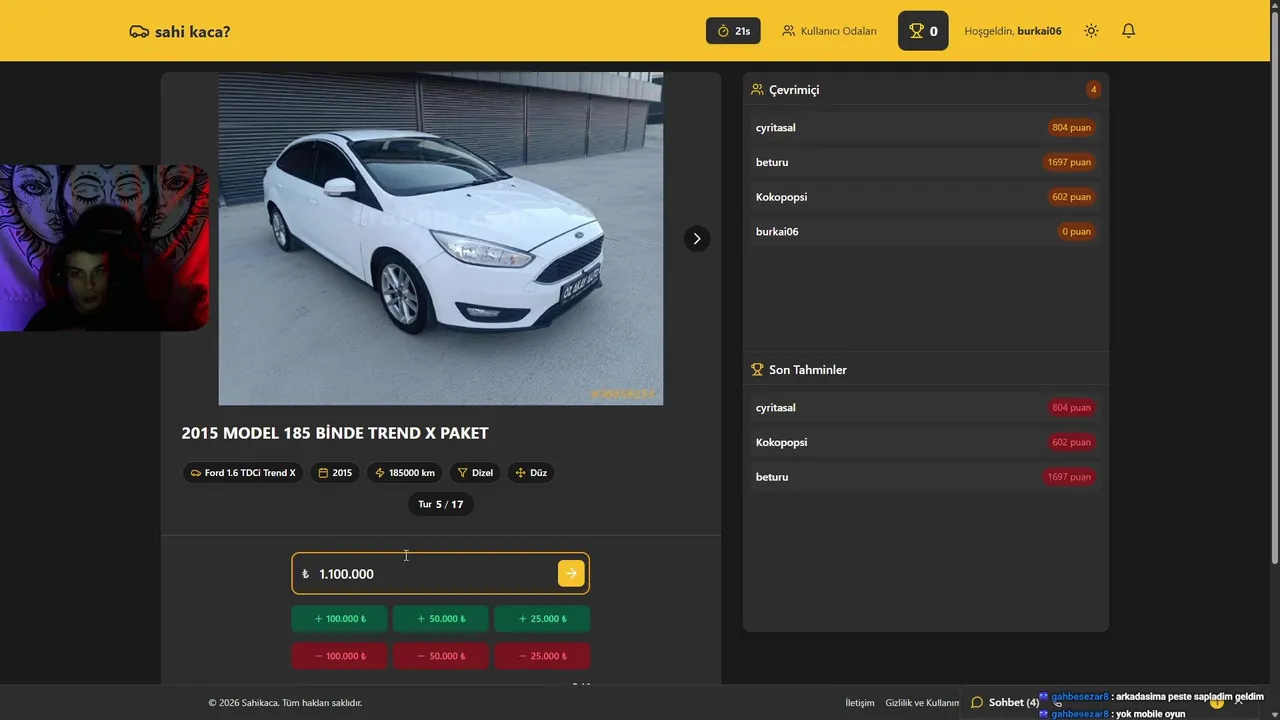Image resolution: width=1280 pixels, height=720 pixels.
Task: Add 100.000 ₺ to guess
Action: coord(340,619)
